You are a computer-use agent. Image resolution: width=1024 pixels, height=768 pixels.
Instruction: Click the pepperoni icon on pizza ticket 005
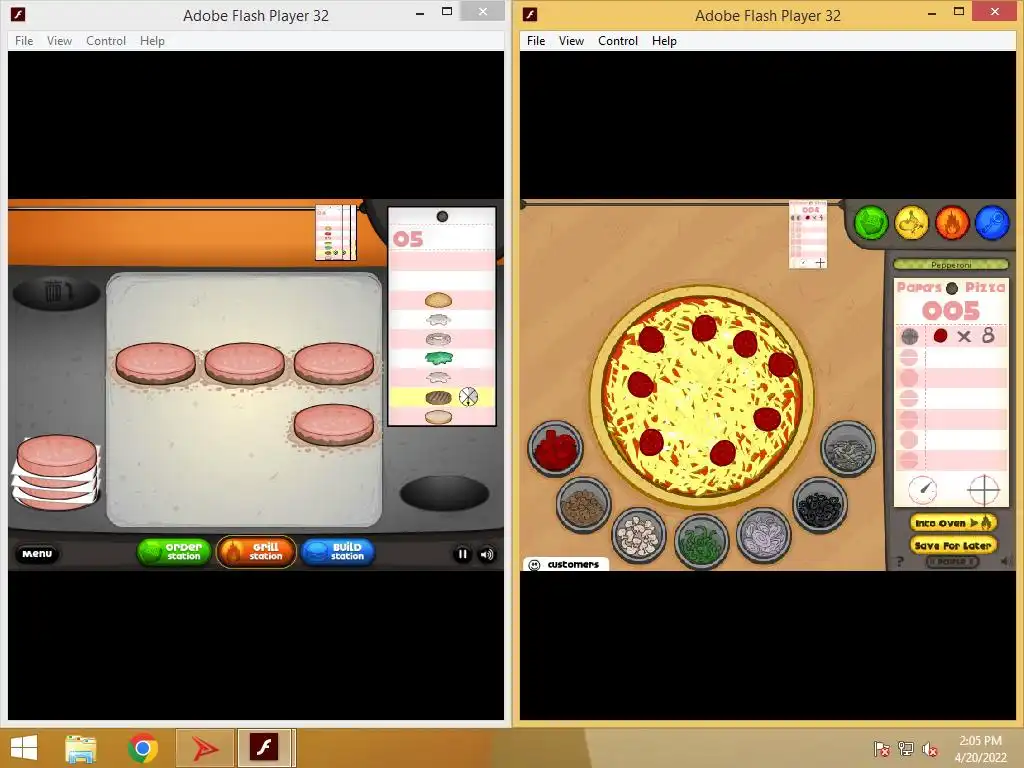pos(940,336)
